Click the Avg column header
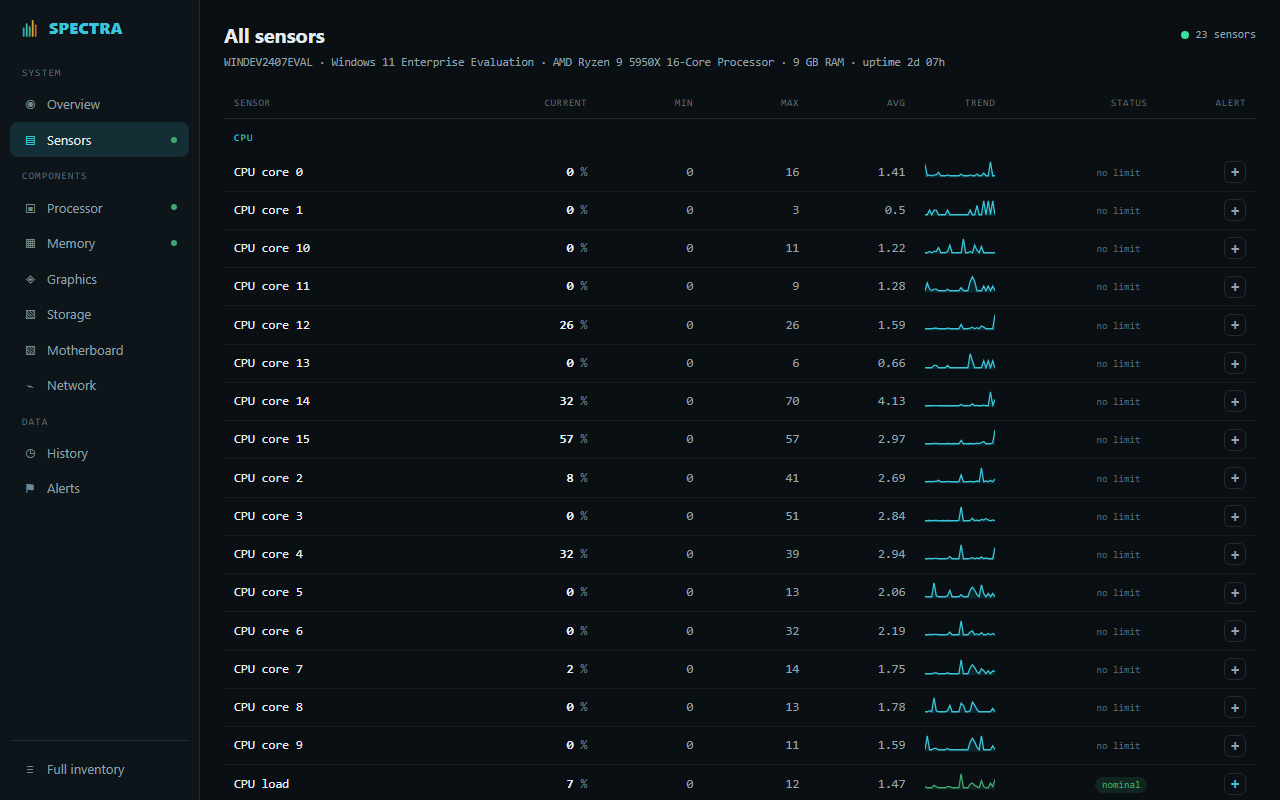This screenshot has height=800, width=1280. point(896,103)
